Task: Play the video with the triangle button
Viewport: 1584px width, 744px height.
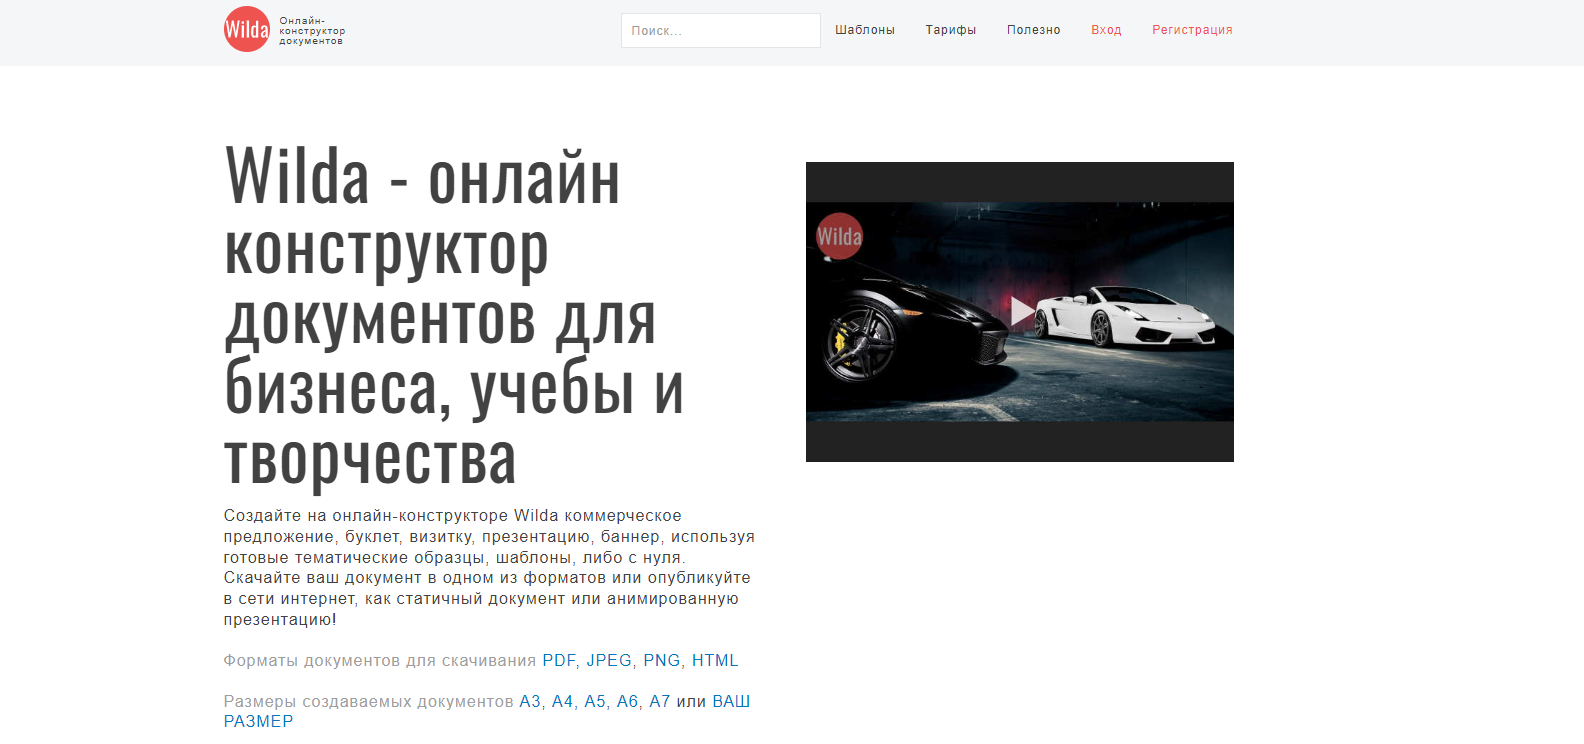Action: [x=1022, y=311]
